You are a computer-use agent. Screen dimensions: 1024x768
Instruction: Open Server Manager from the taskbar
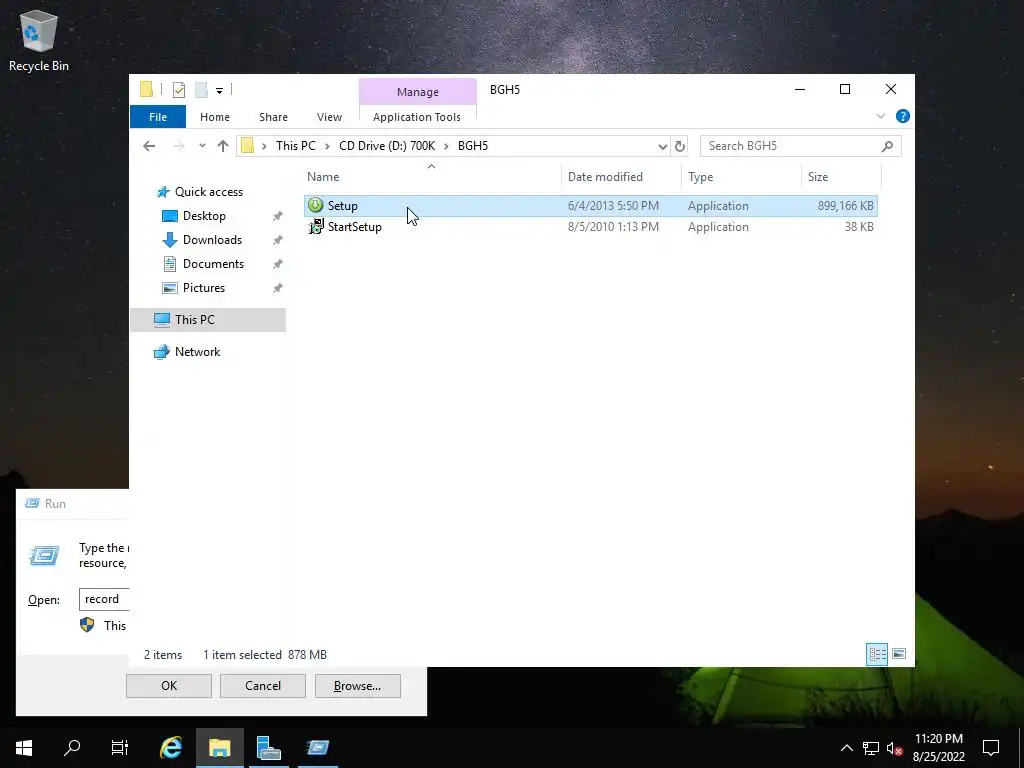tap(268, 748)
